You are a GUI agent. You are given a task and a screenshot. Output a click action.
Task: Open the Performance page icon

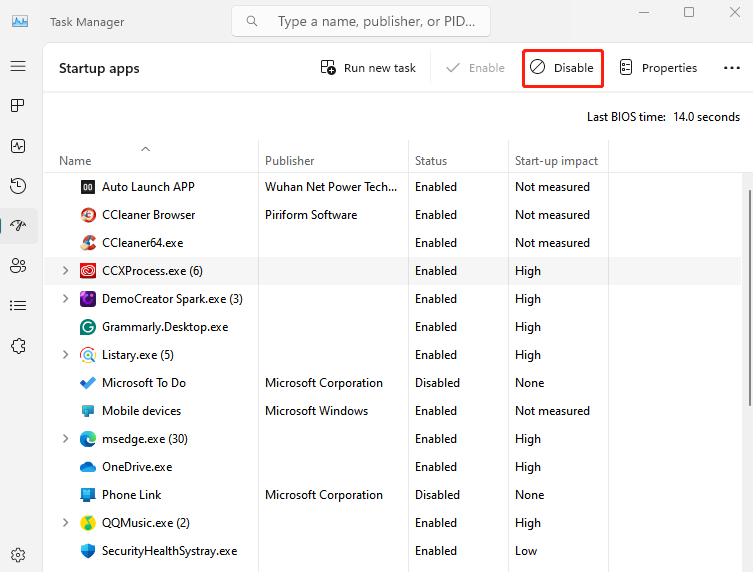(18, 146)
